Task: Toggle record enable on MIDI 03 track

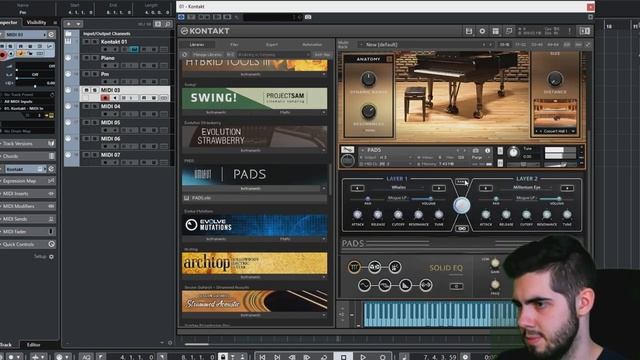Action: tap(105, 98)
